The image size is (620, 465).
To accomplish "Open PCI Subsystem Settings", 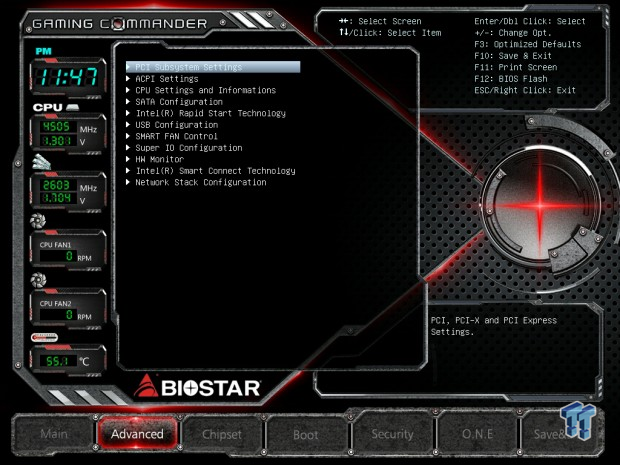I will (x=213, y=67).
